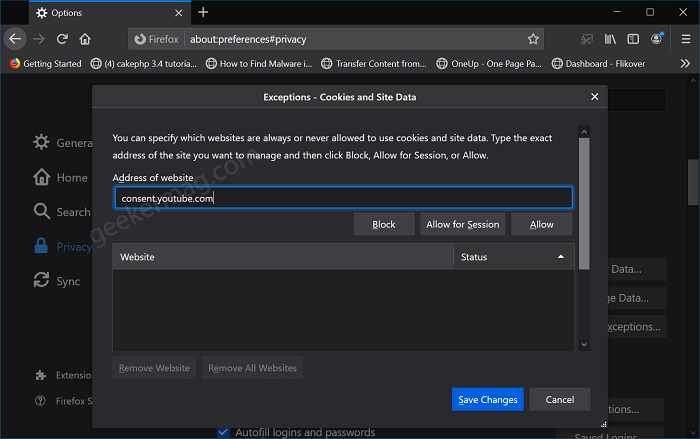Open the hamburger application menu
The image size is (700, 439).
tap(686, 39)
